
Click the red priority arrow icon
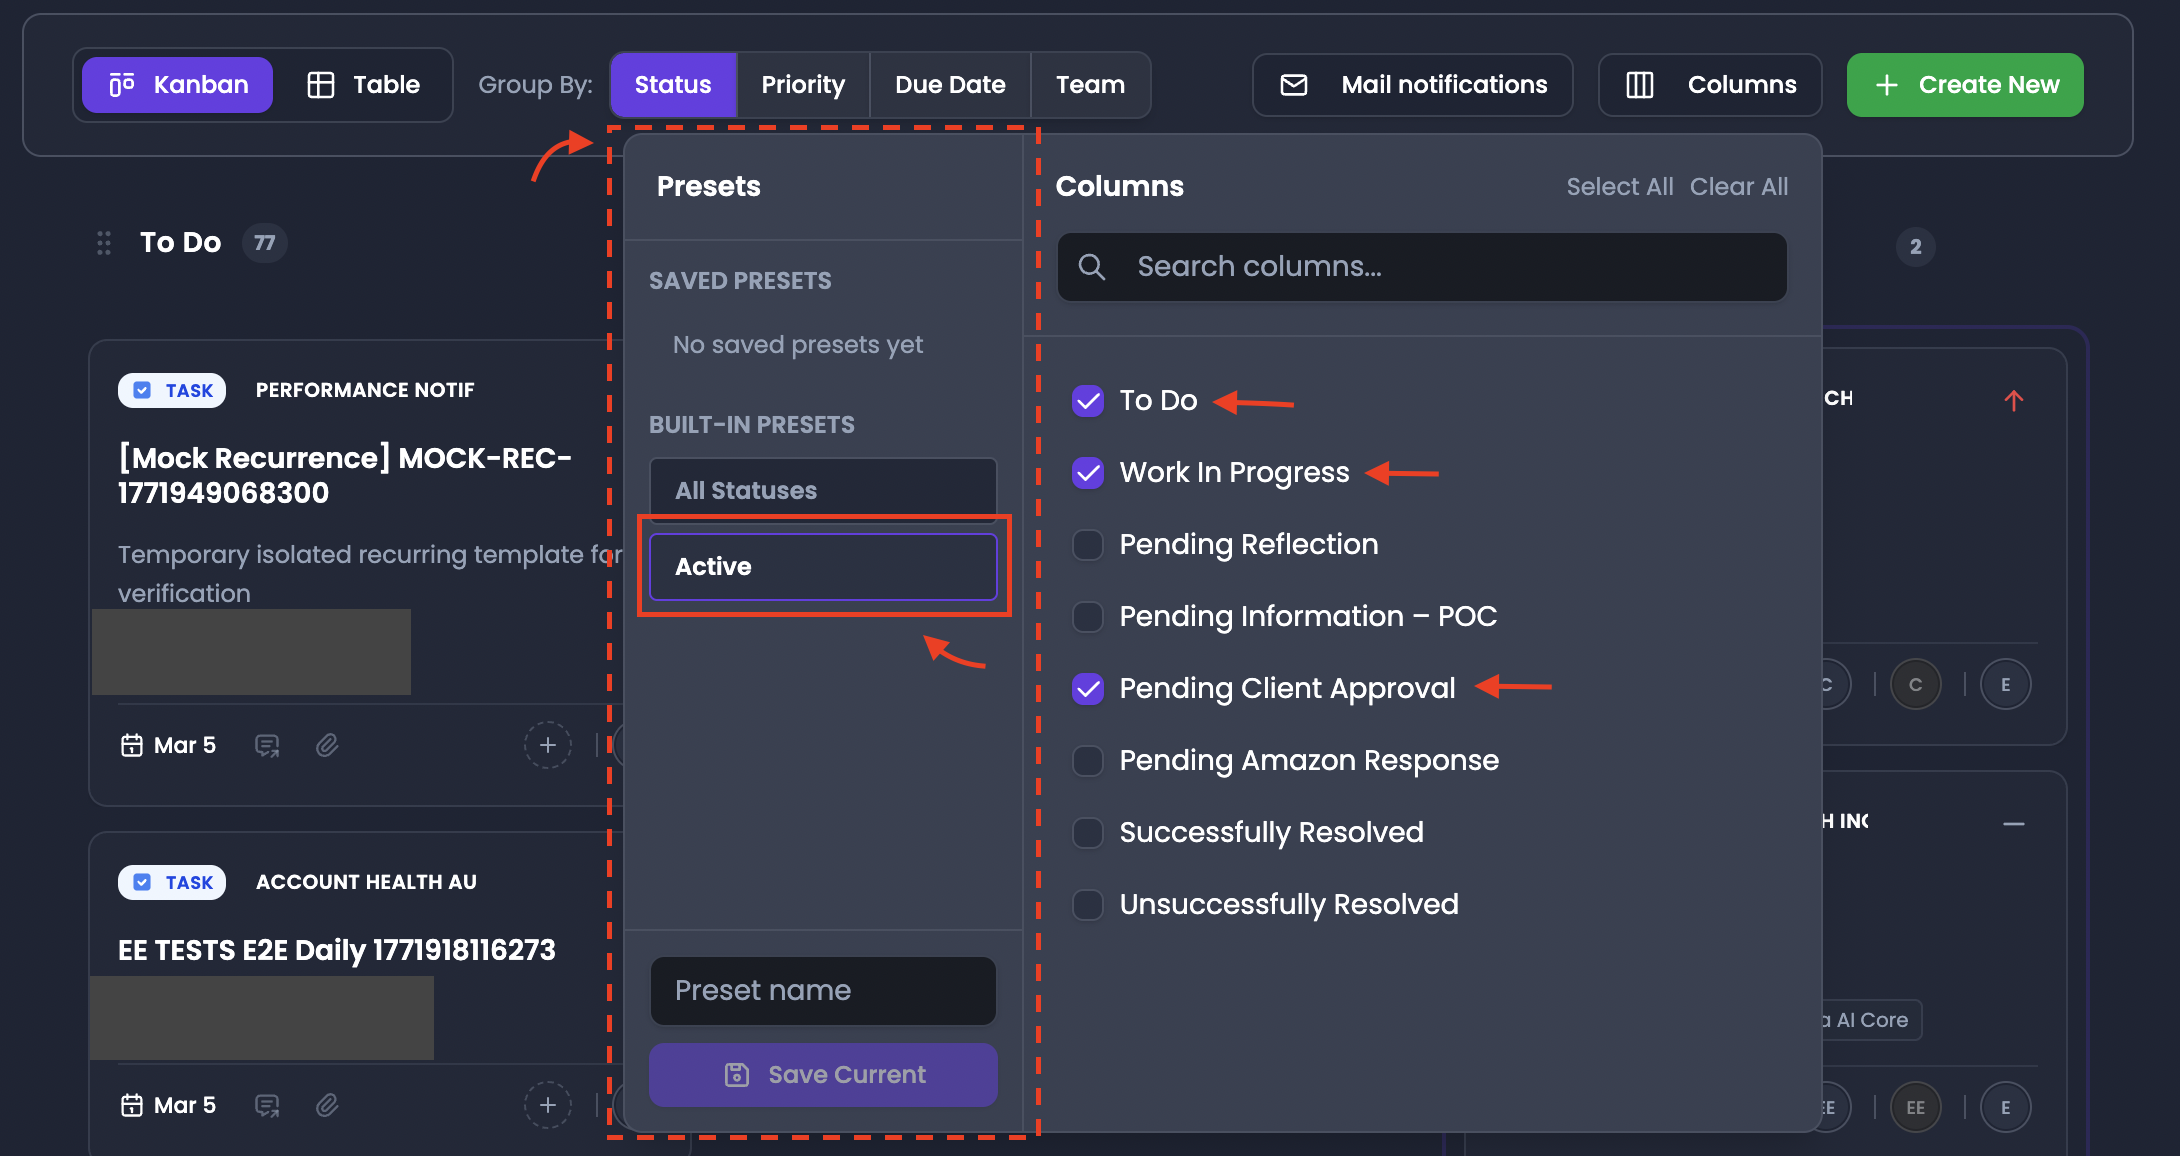click(2014, 400)
